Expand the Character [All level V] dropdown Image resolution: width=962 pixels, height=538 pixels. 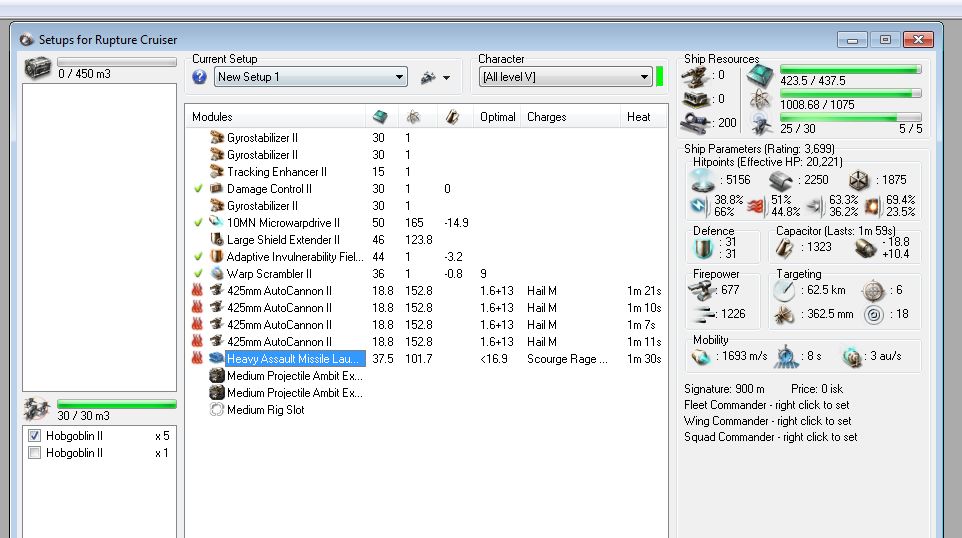click(644, 77)
